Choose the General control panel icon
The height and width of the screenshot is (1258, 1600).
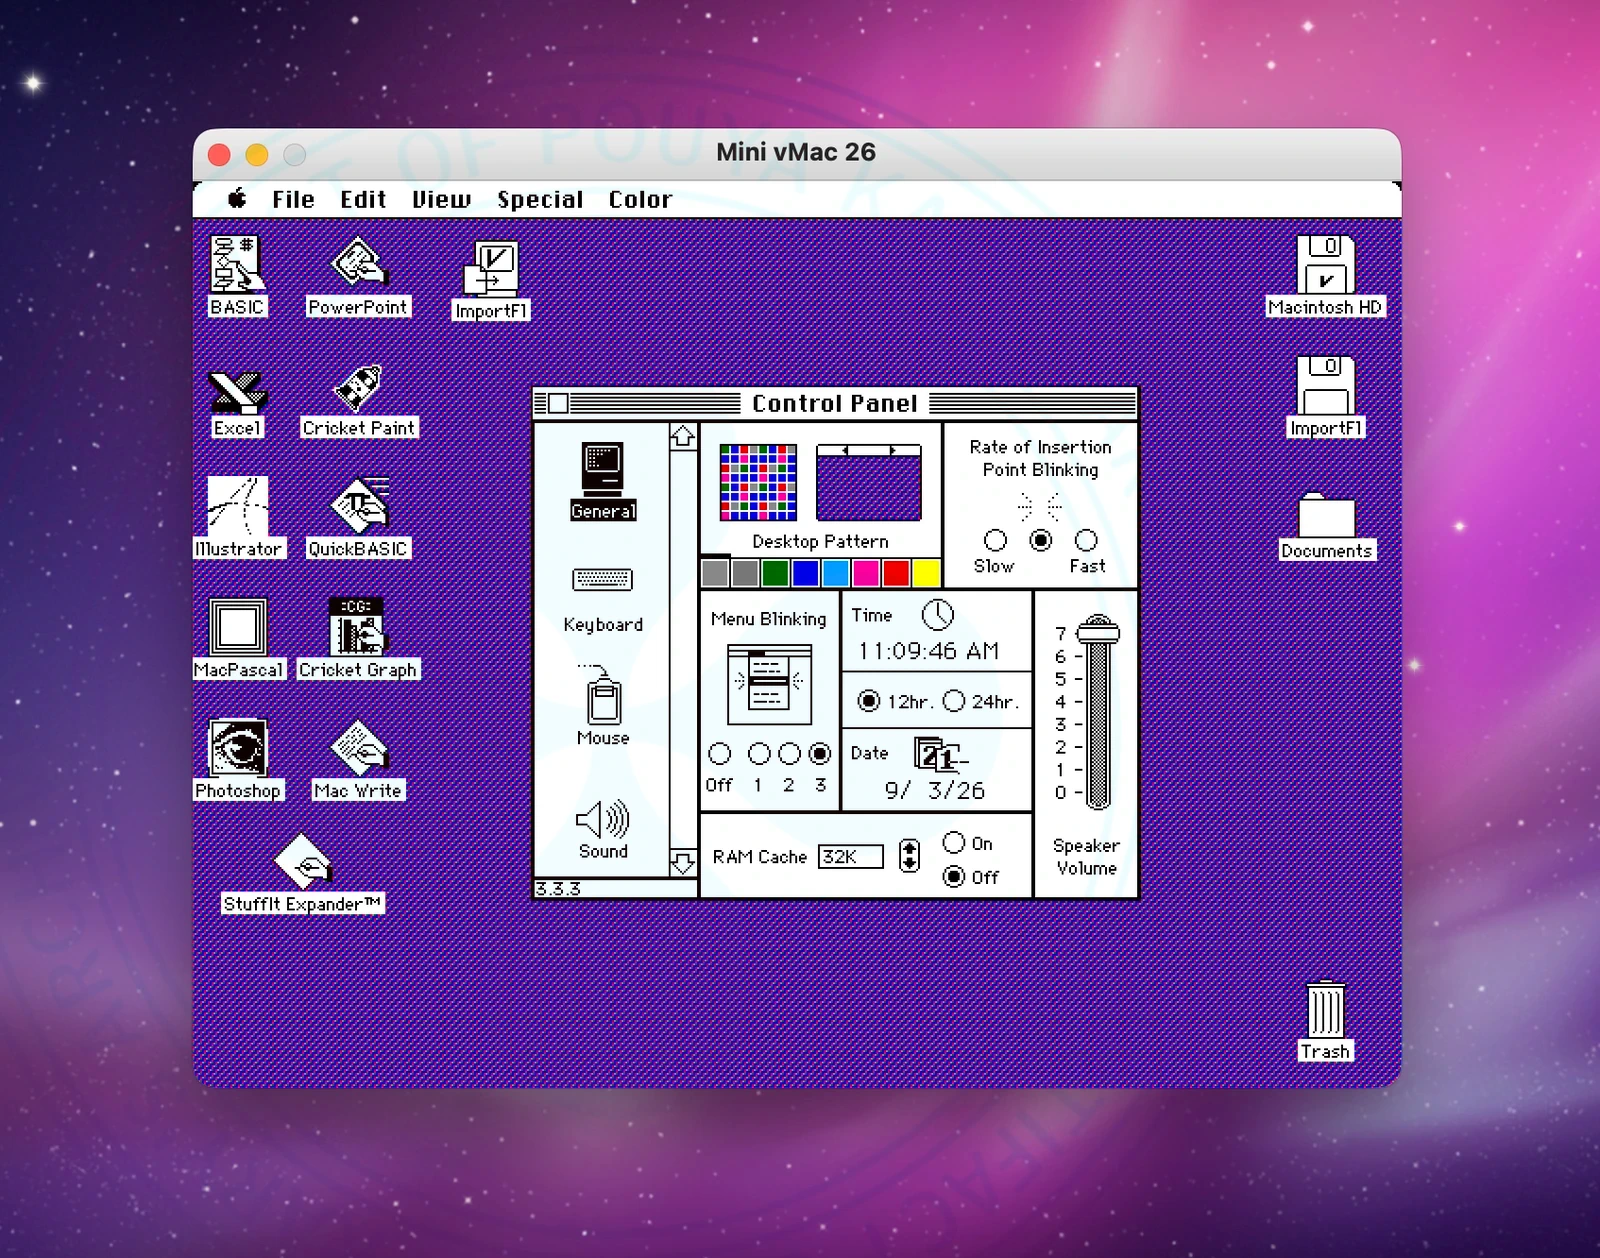(603, 480)
